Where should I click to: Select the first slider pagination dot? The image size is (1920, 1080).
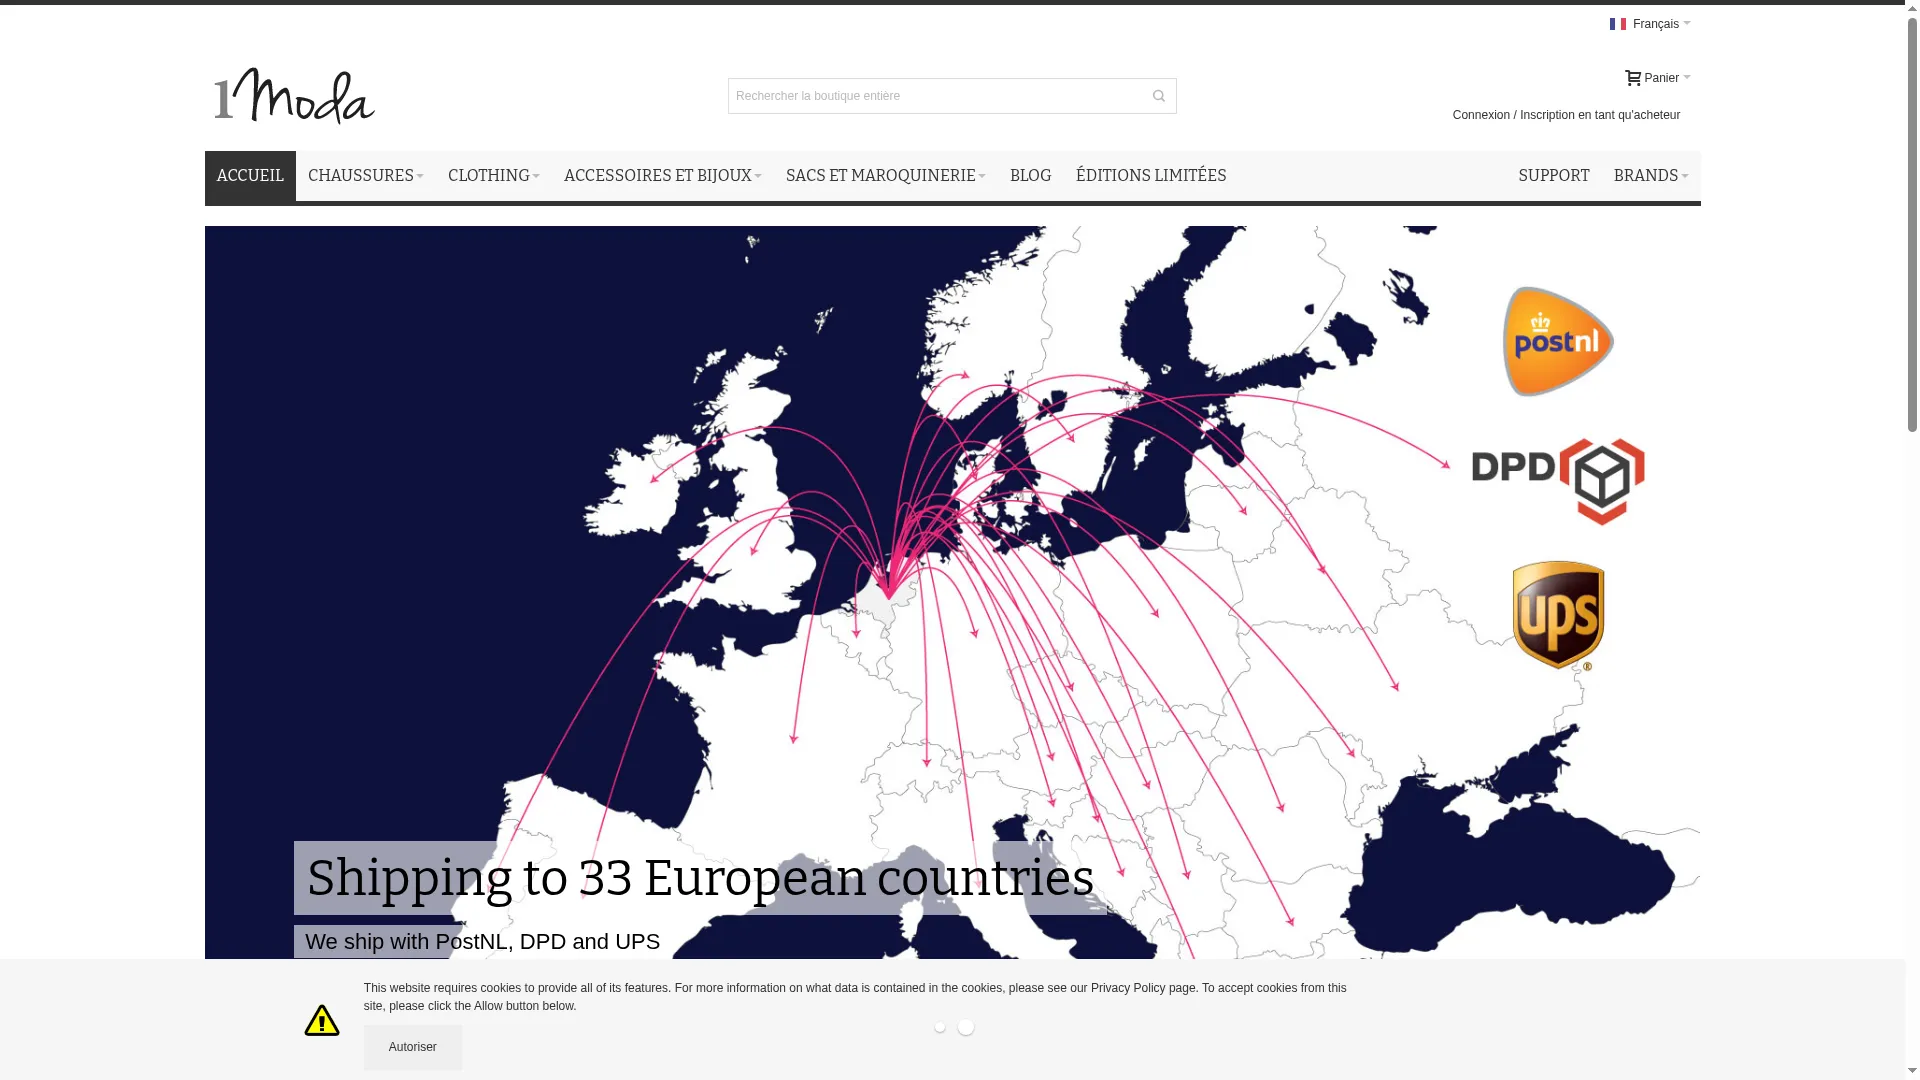940,1027
